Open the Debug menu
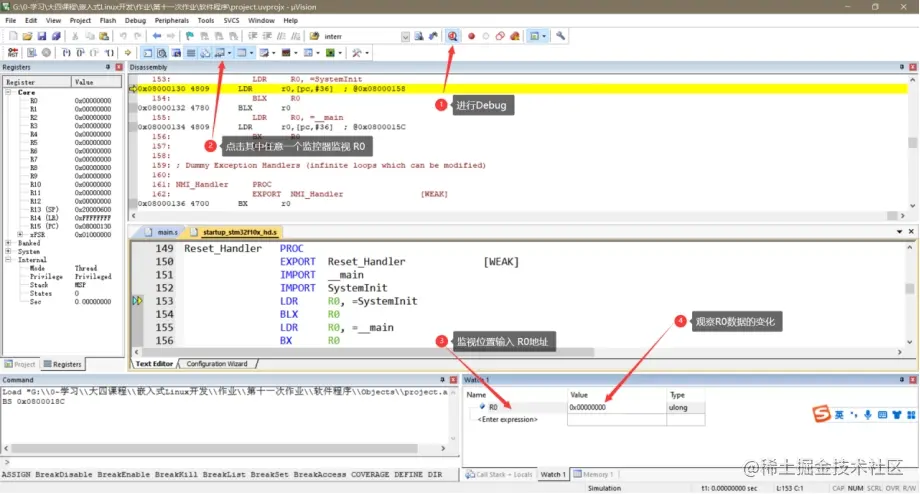 pos(135,21)
